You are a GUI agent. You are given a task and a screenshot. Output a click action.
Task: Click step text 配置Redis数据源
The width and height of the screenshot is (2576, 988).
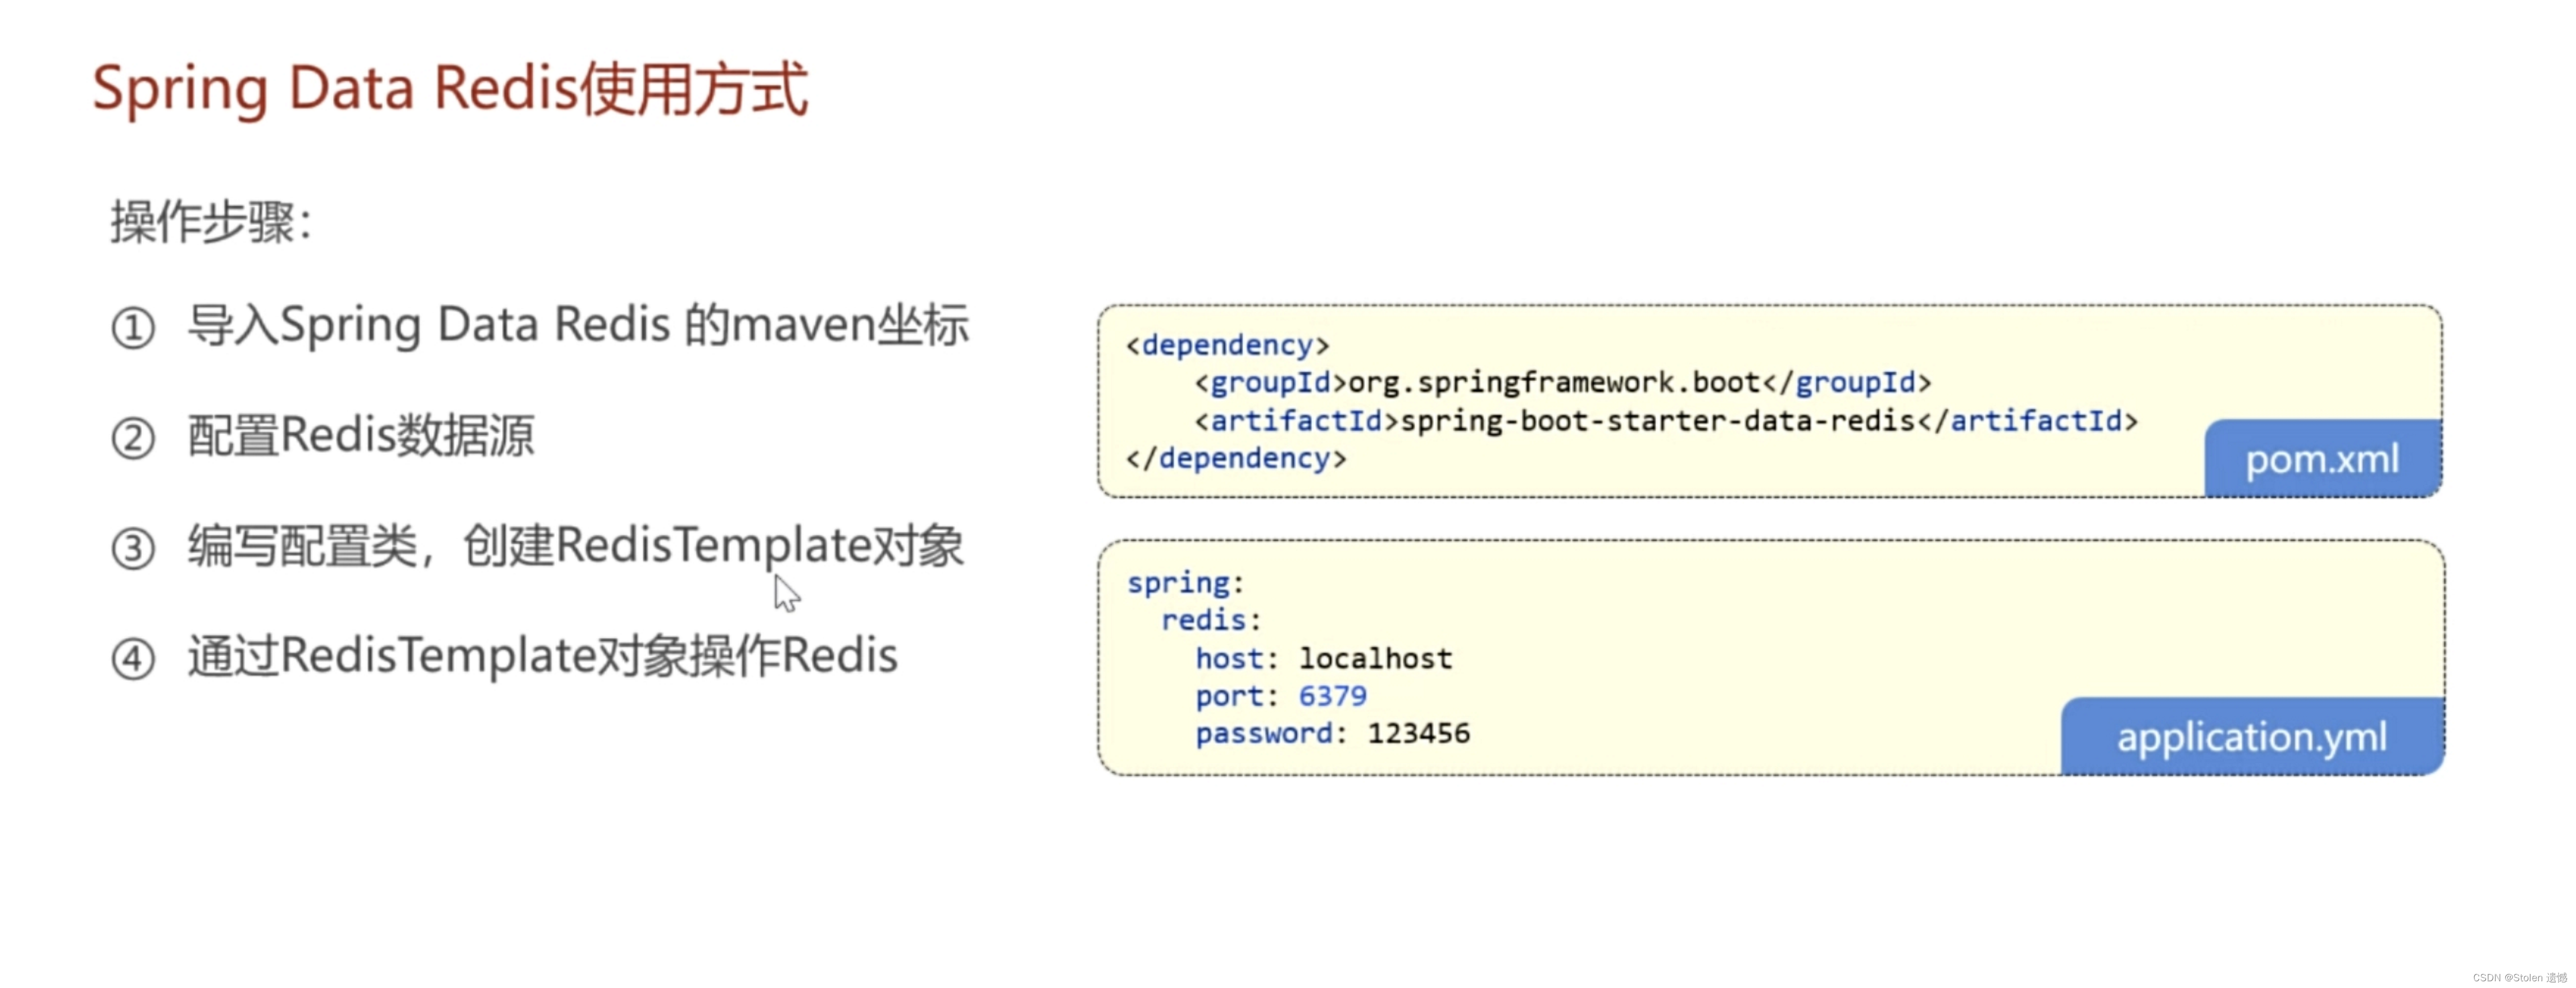(x=361, y=435)
